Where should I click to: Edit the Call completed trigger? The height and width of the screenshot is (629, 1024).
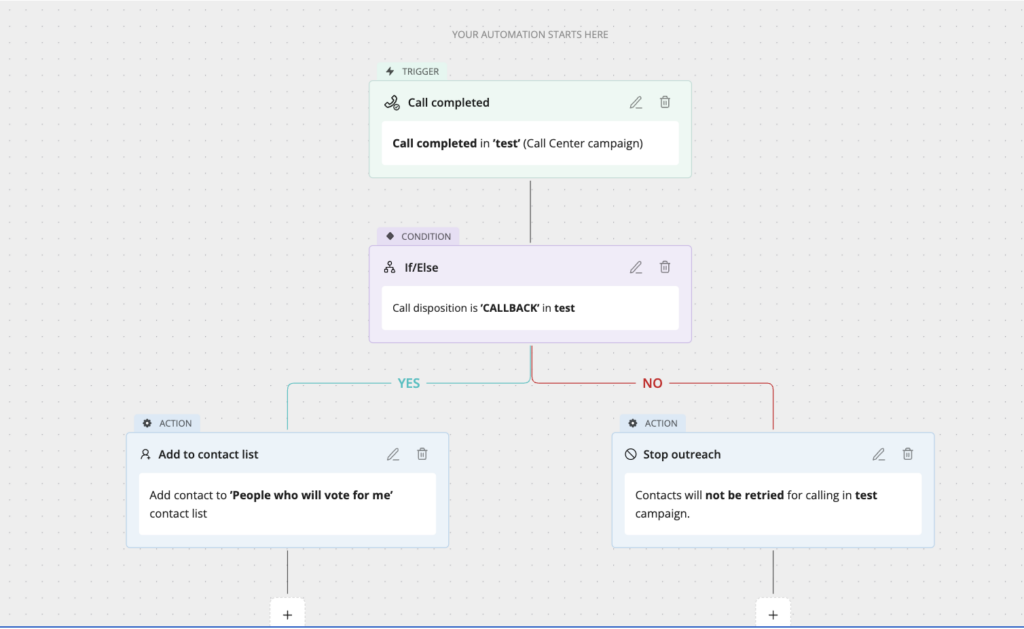[635, 103]
